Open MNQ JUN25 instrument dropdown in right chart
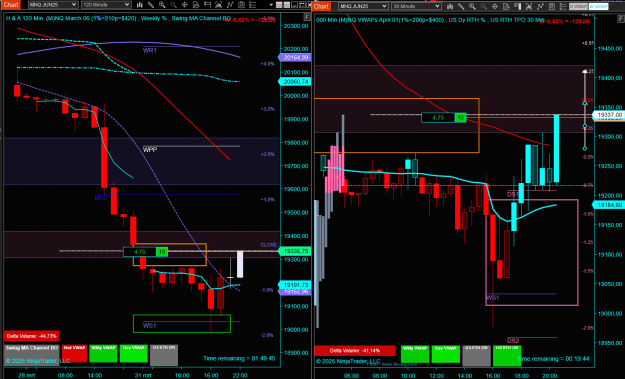 [363, 6]
